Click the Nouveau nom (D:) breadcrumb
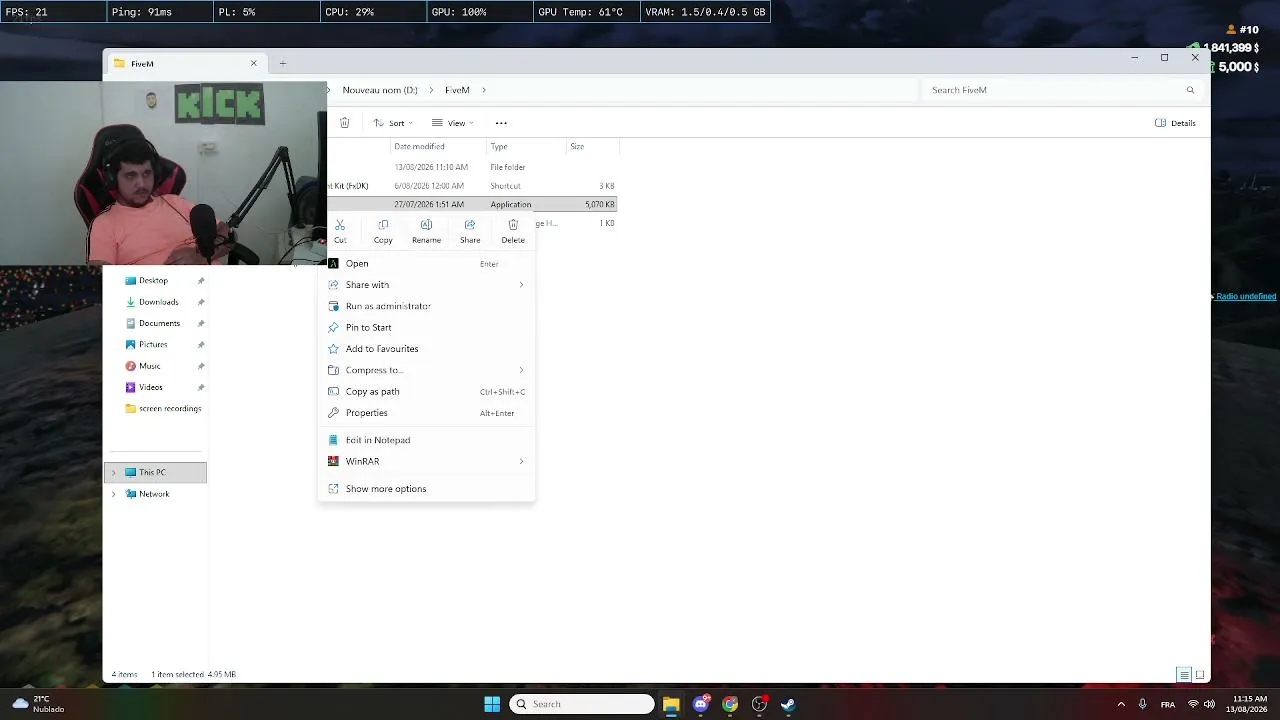Screen dimensions: 1280x720 pos(380,90)
